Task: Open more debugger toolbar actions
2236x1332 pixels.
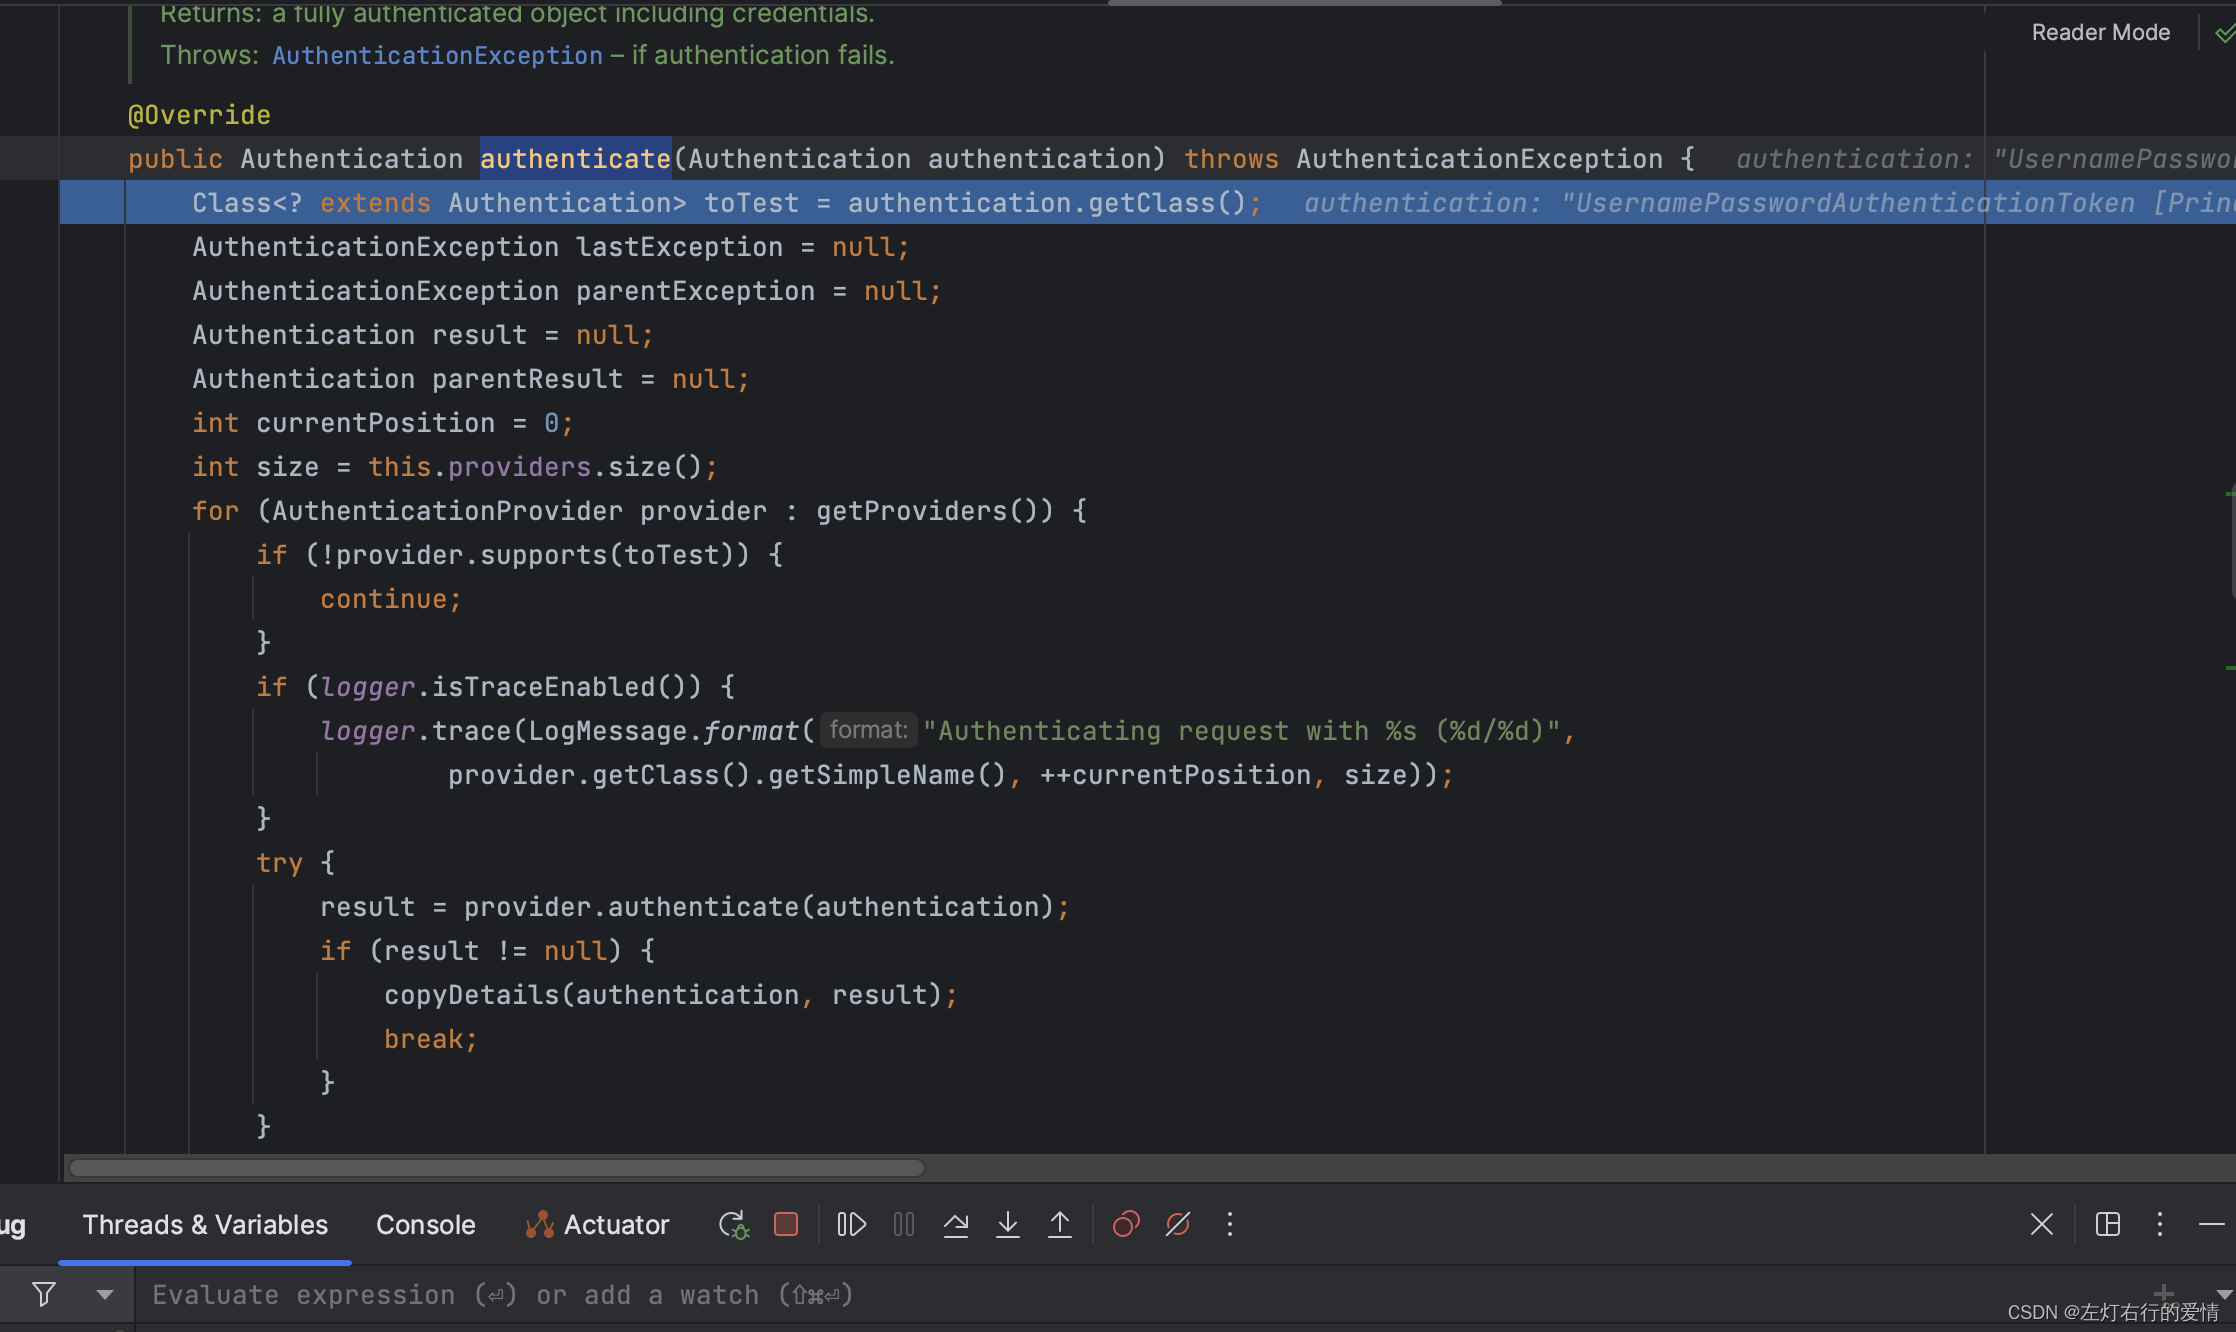Action: pyautogui.click(x=1230, y=1225)
